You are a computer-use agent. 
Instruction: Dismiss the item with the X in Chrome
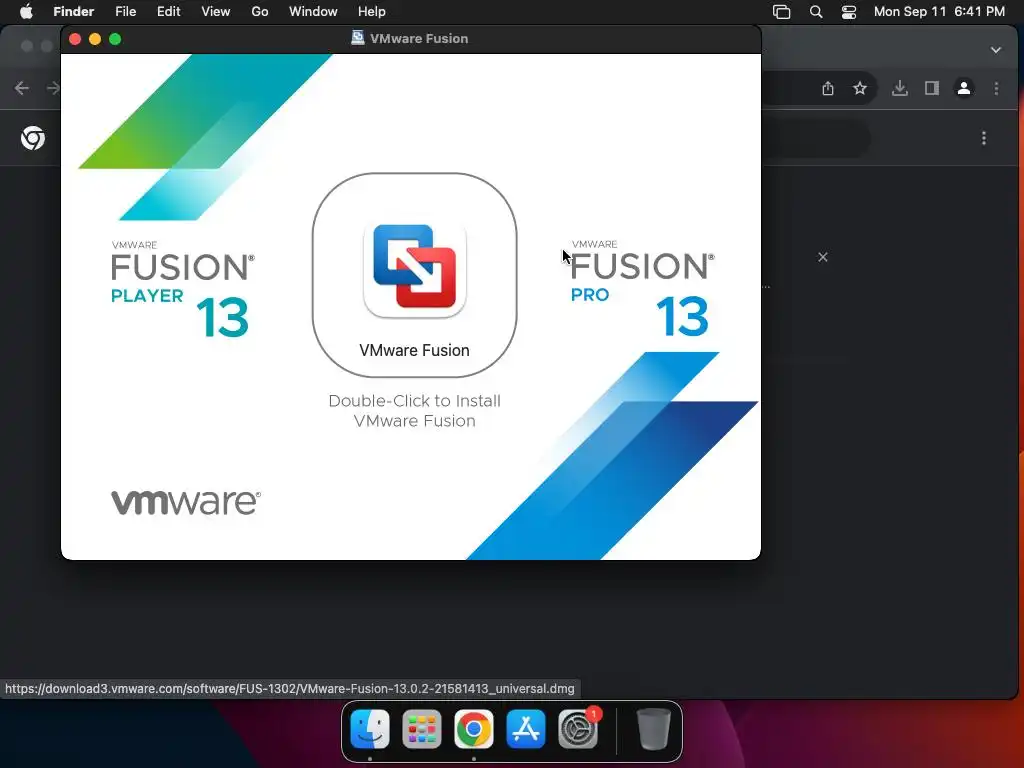[823, 257]
